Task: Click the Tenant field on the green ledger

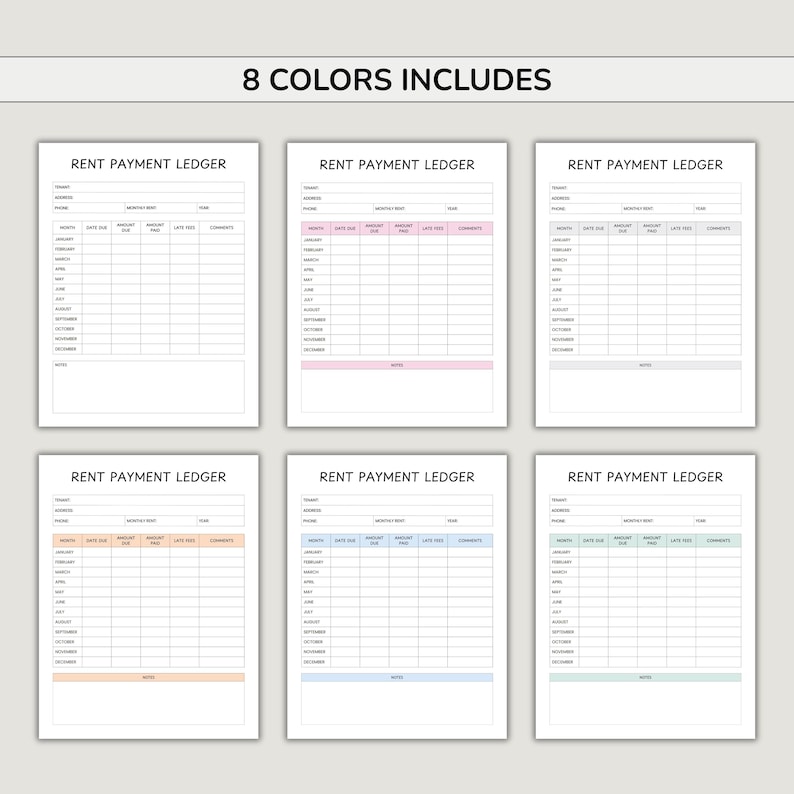Action: click(645, 500)
